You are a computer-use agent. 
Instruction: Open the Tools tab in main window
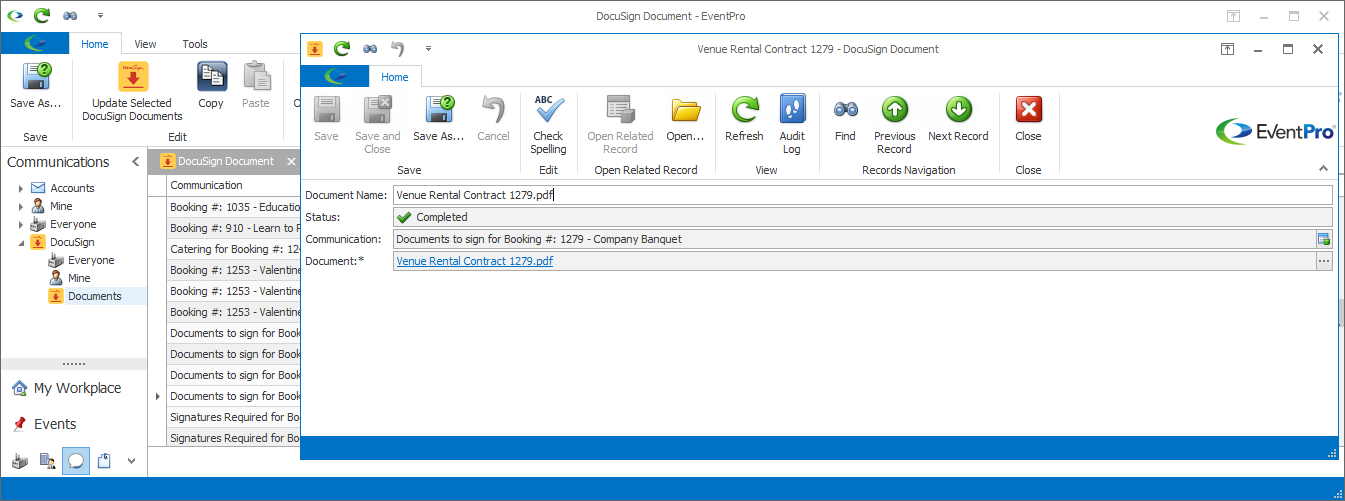coord(195,44)
